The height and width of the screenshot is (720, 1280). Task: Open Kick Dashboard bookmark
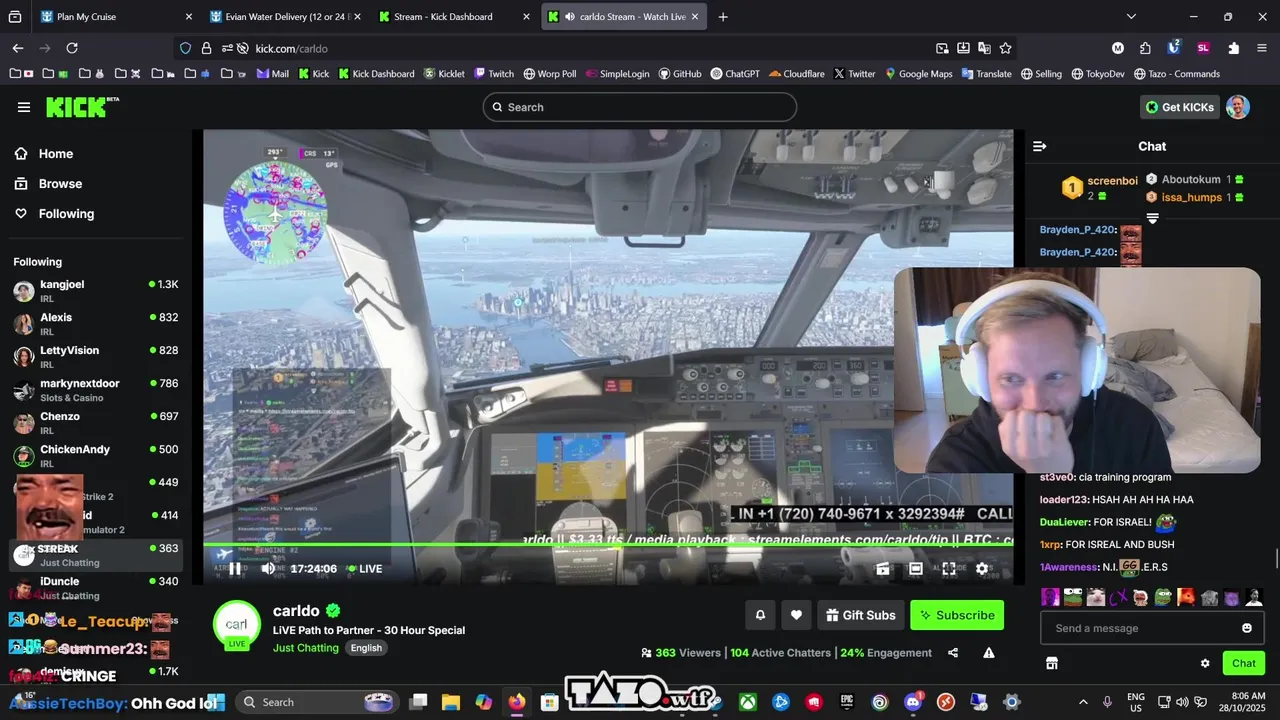tap(376, 74)
